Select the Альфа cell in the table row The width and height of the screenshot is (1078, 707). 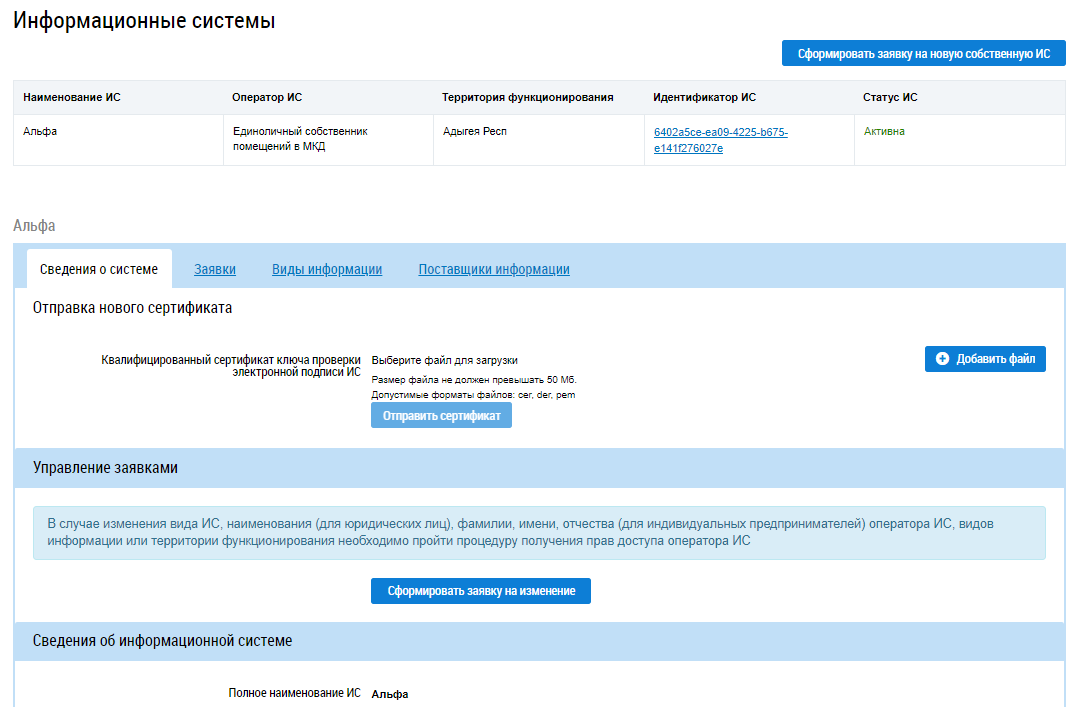(x=40, y=131)
